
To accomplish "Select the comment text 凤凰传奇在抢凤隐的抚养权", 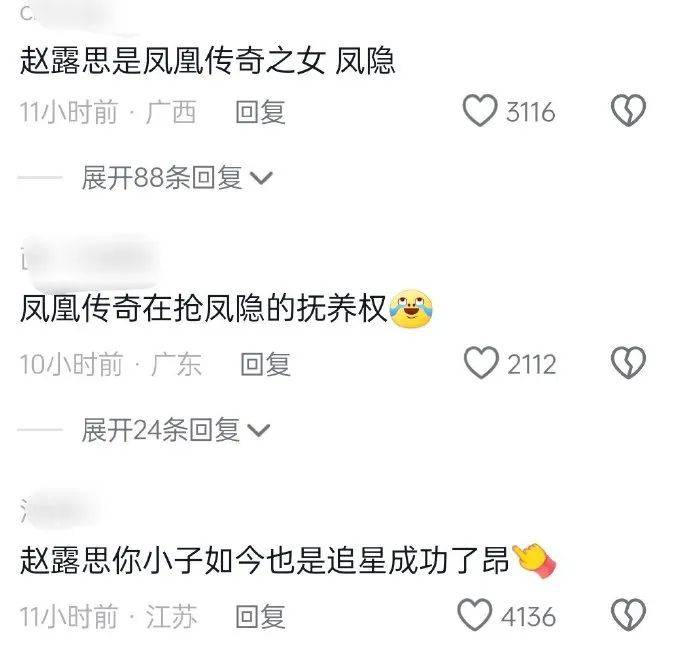I will click(203, 308).
